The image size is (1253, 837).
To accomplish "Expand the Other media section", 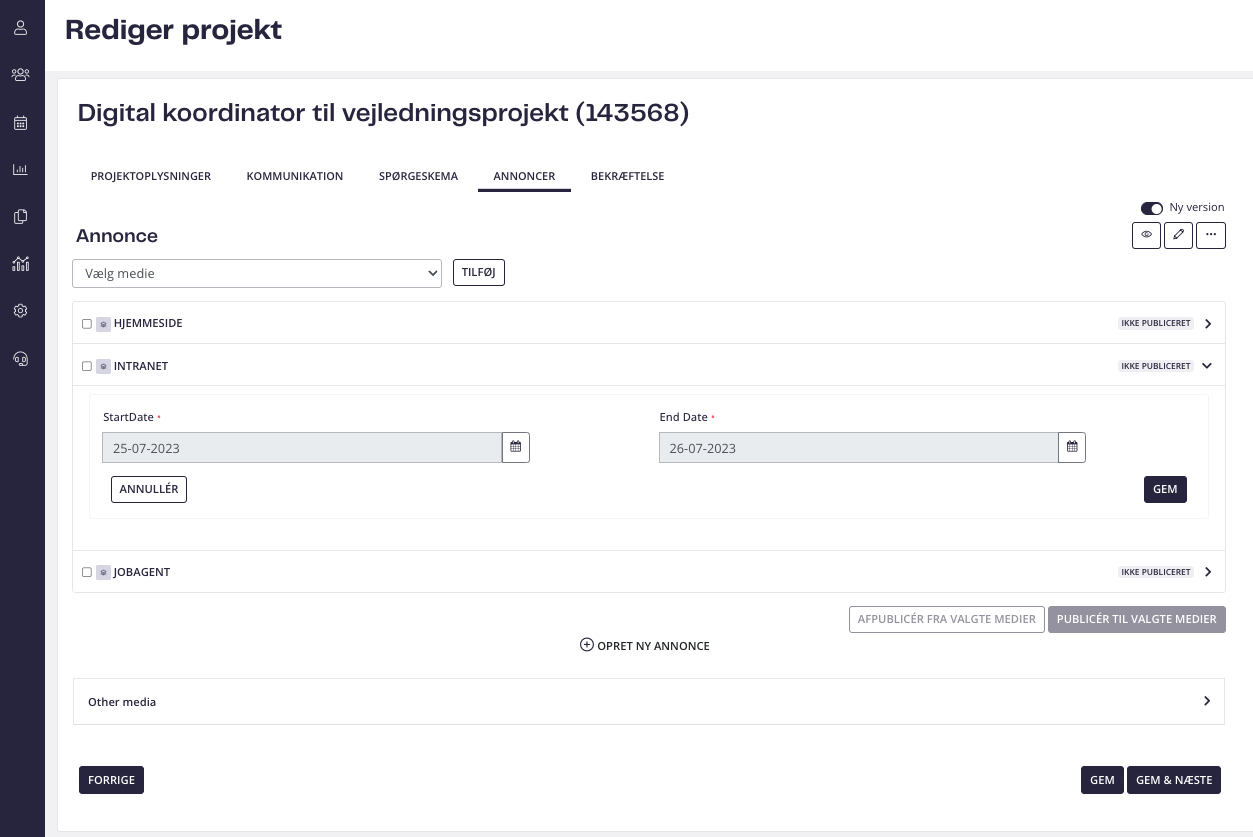I will 649,702.
